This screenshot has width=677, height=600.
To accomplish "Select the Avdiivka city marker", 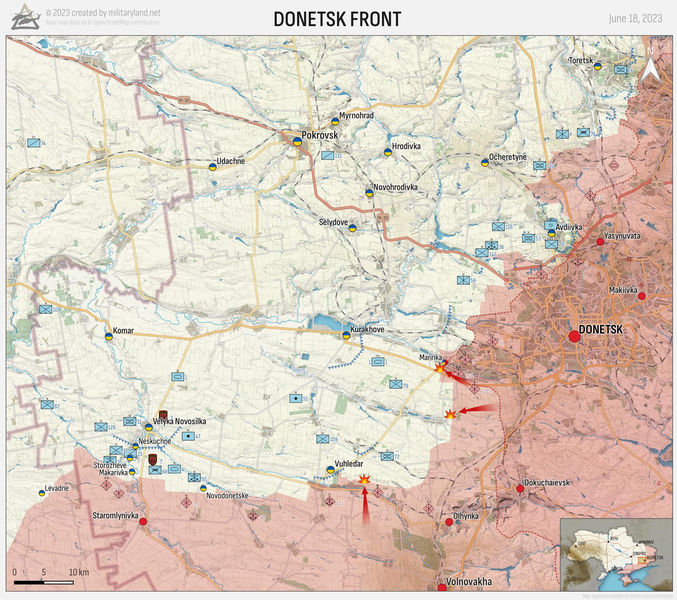I will pos(552,228).
